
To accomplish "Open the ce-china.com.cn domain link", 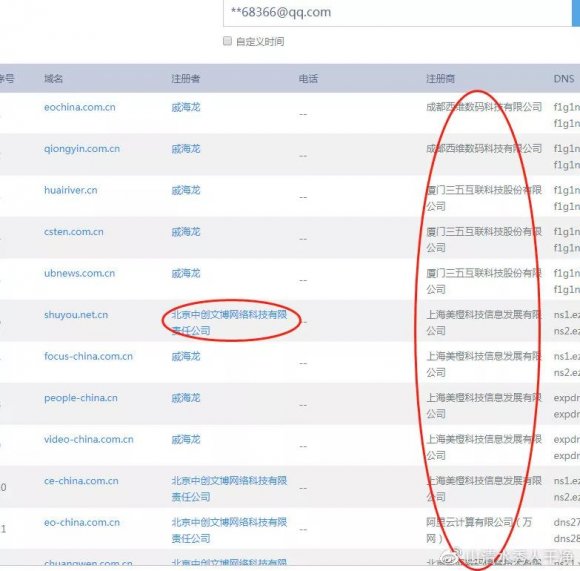I will point(81,481).
